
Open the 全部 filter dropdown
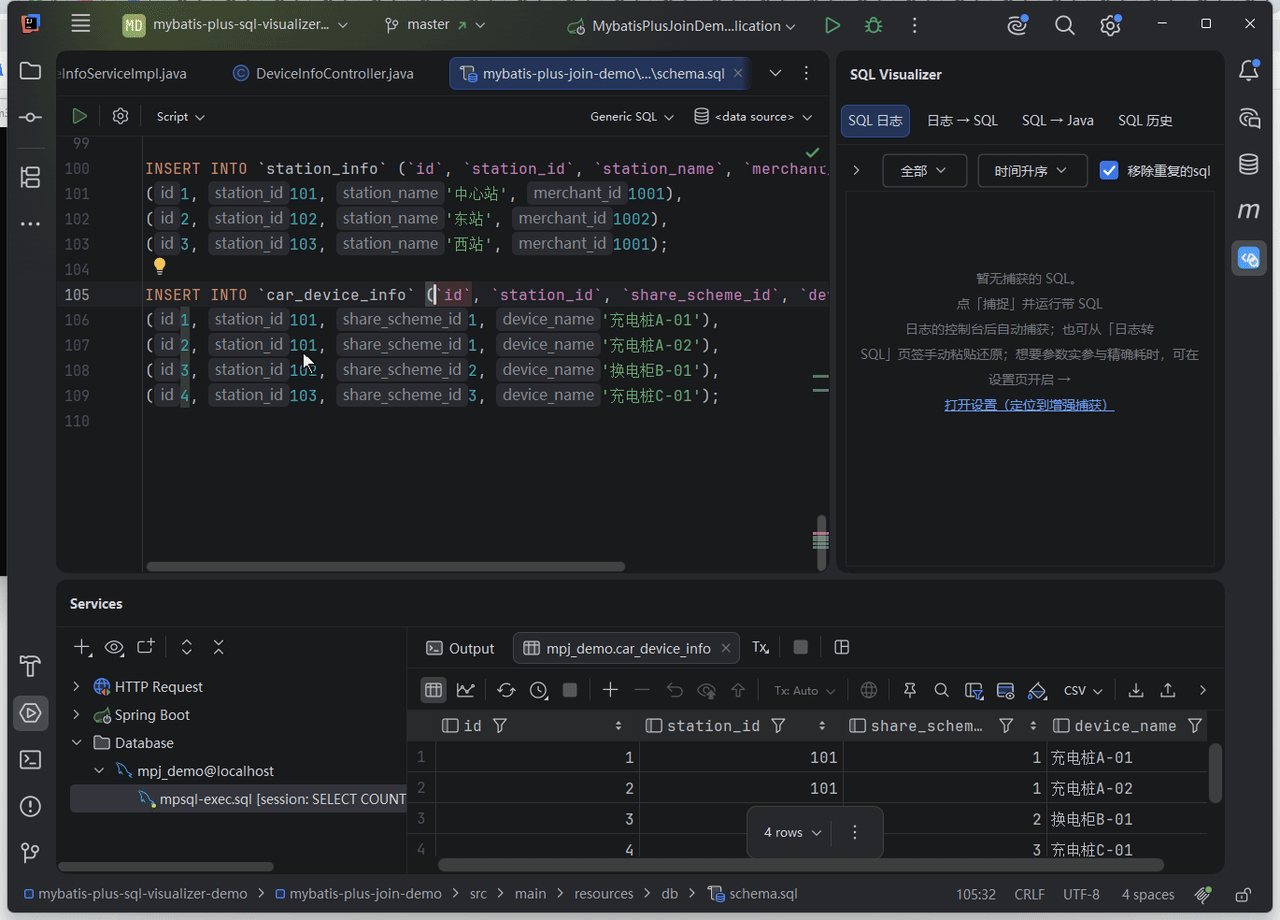(924, 171)
